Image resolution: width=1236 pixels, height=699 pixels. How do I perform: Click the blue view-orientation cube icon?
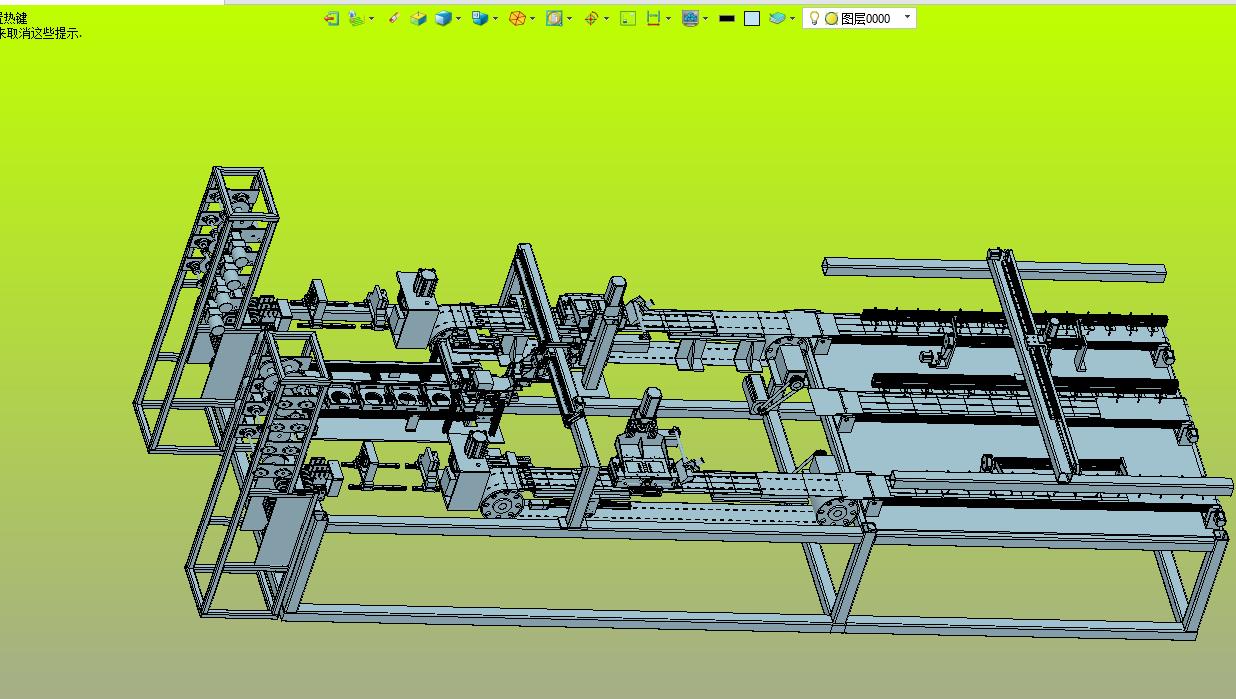click(480, 18)
